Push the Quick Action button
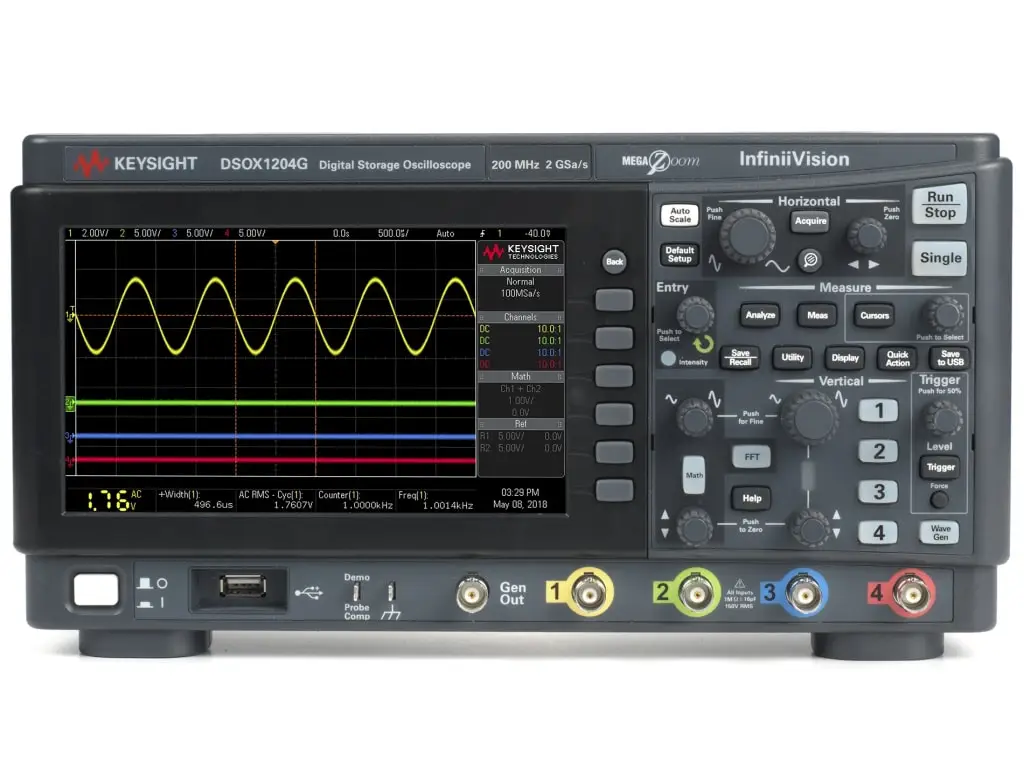1024x768 pixels. click(x=897, y=358)
